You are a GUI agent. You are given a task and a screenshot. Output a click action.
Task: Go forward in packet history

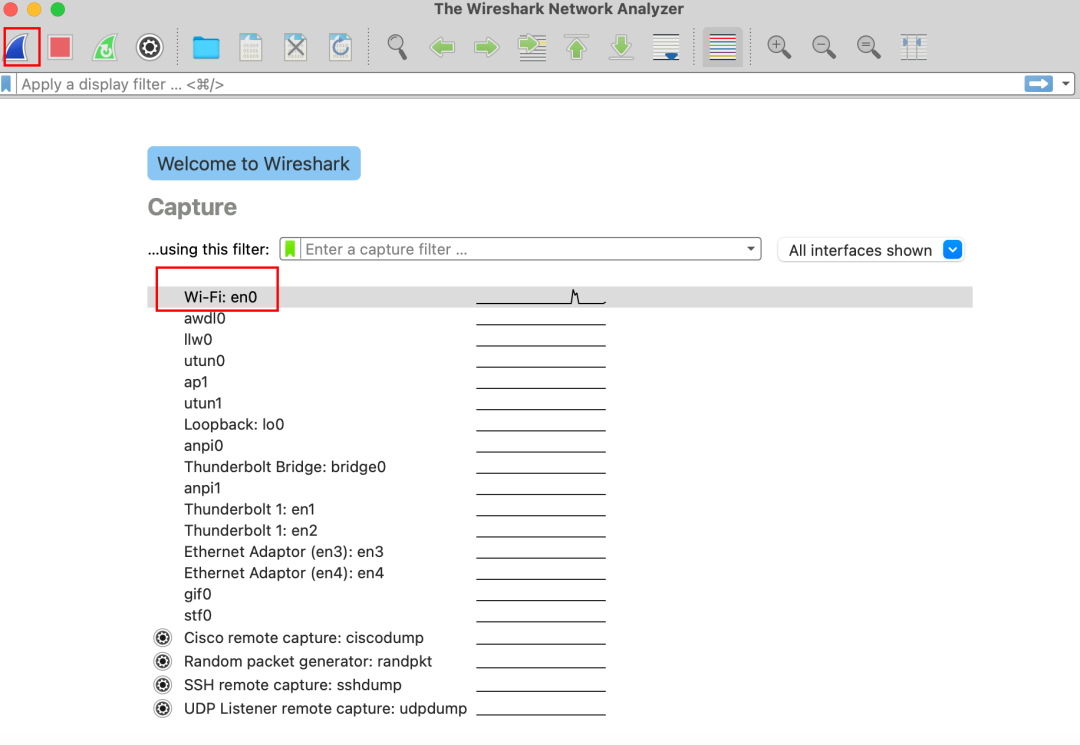click(487, 48)
